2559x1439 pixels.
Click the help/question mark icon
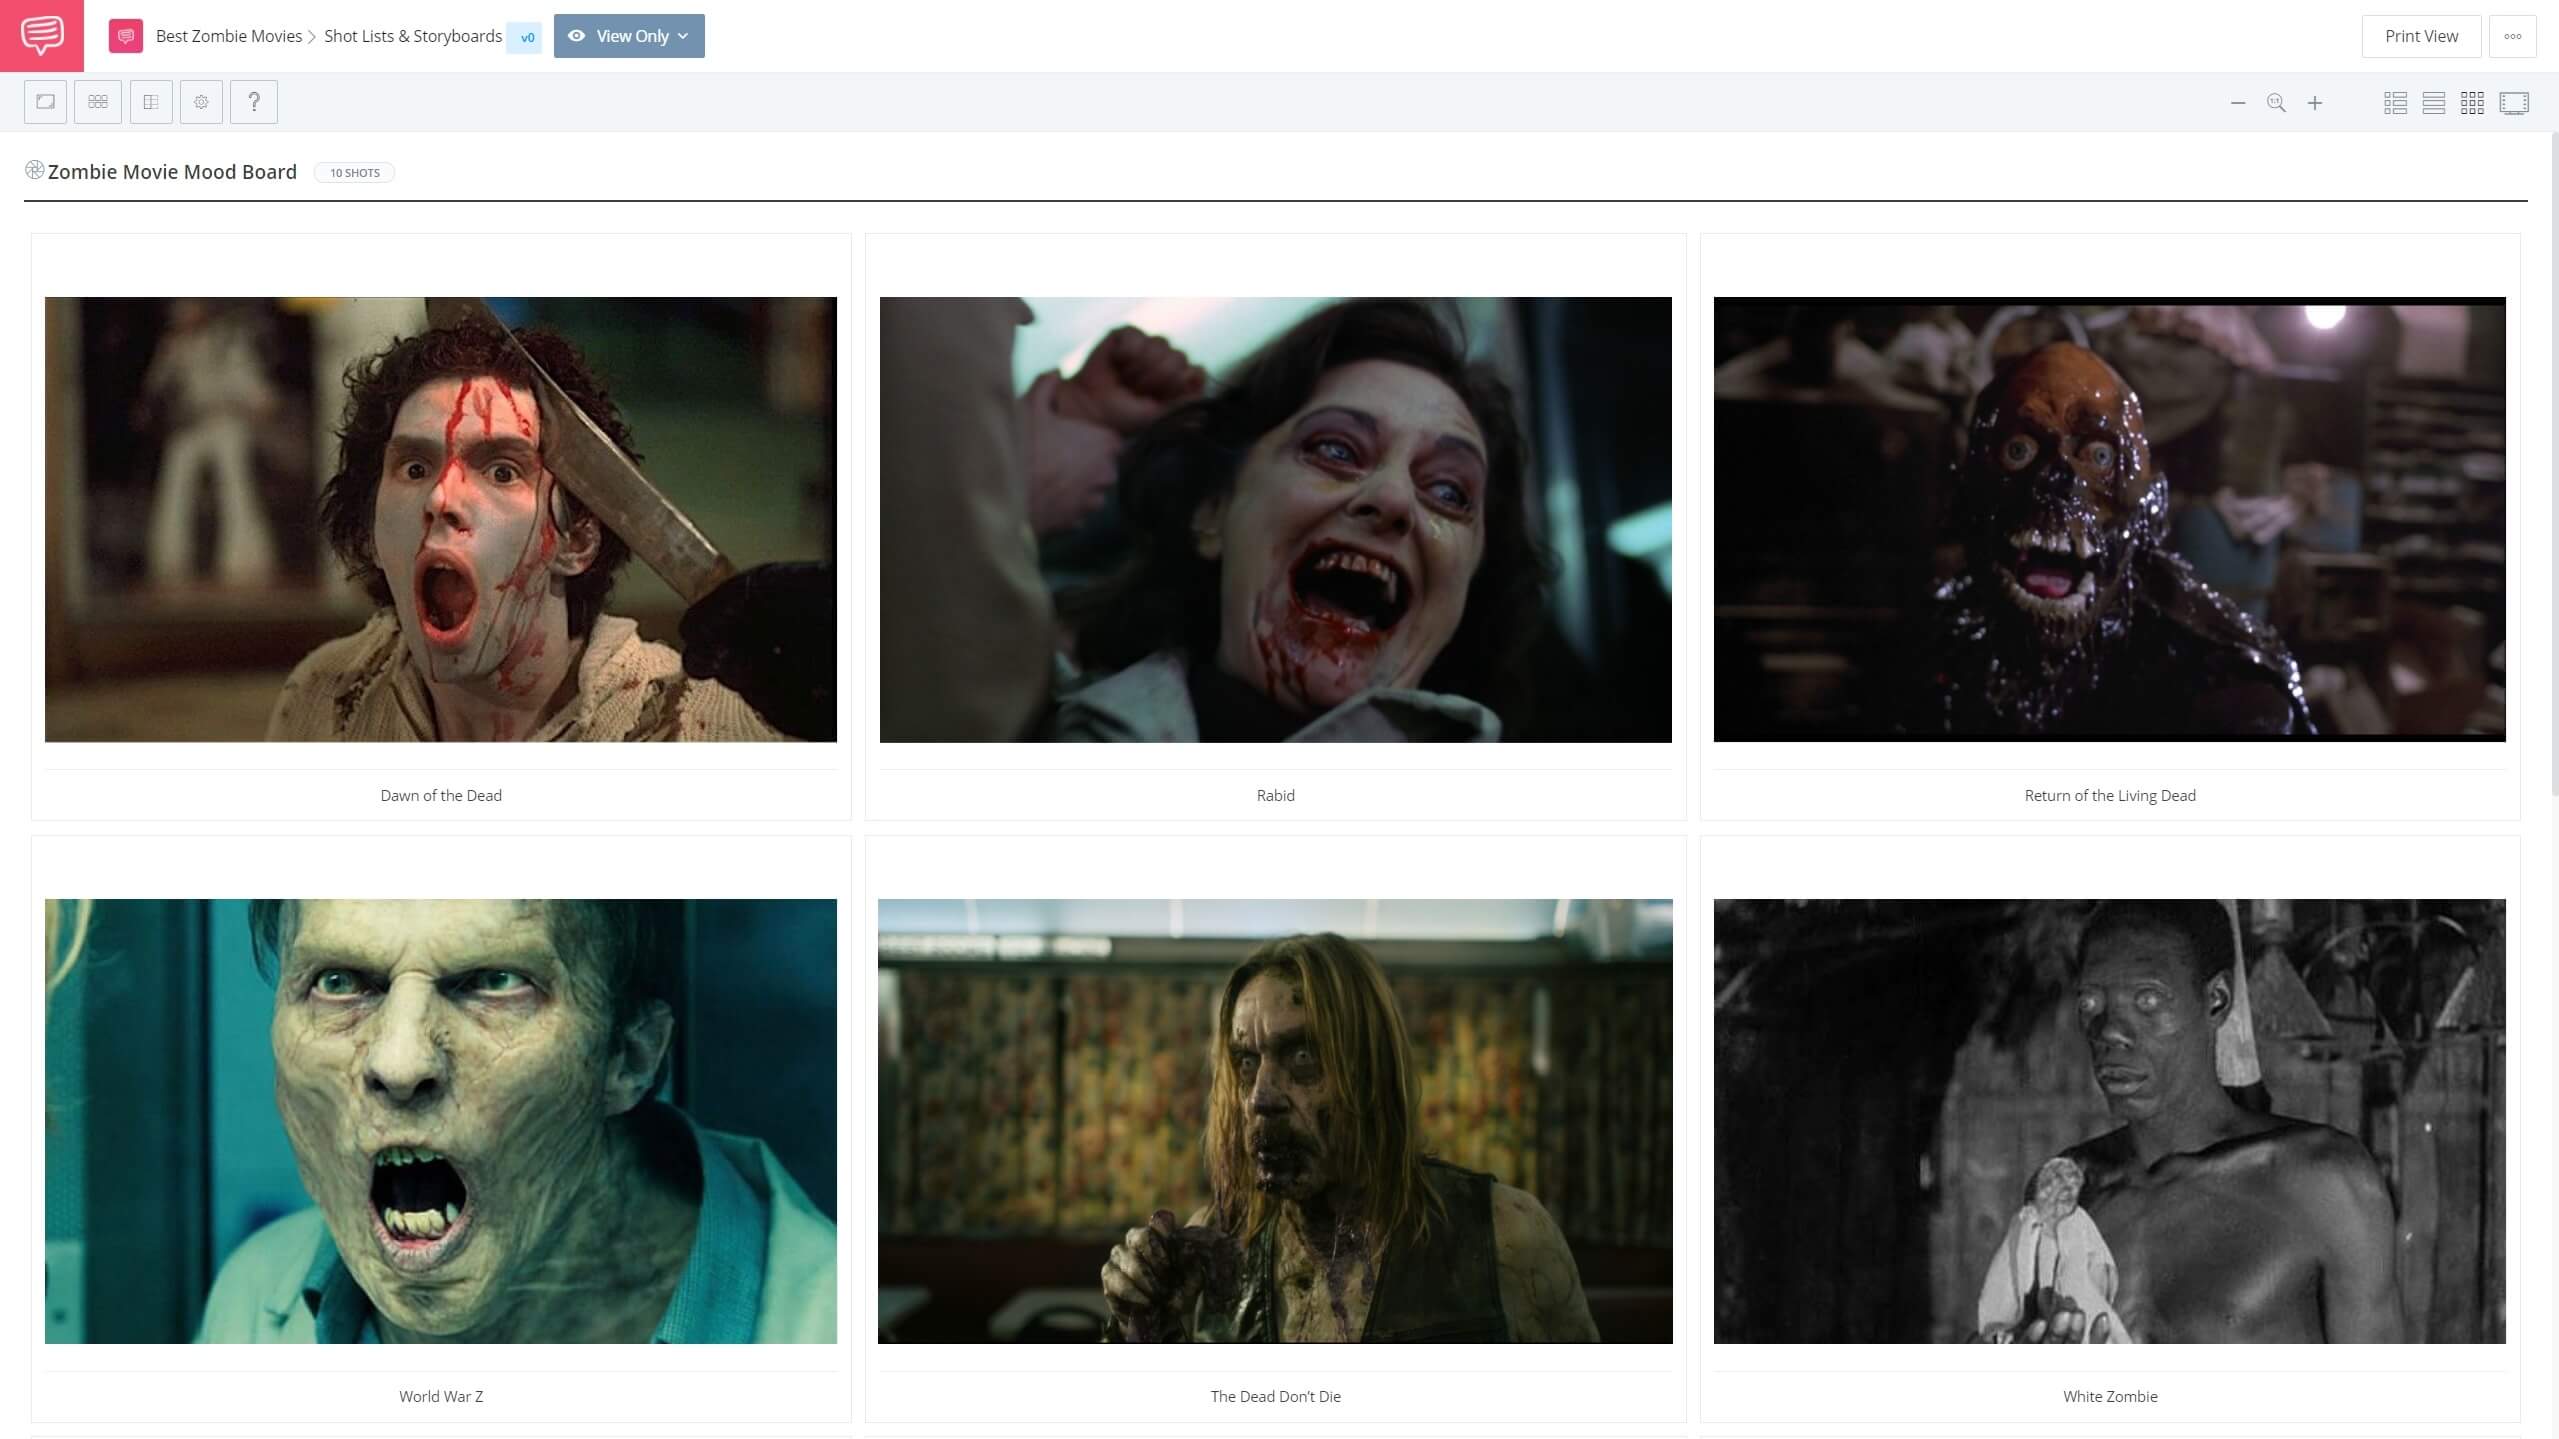253,102
